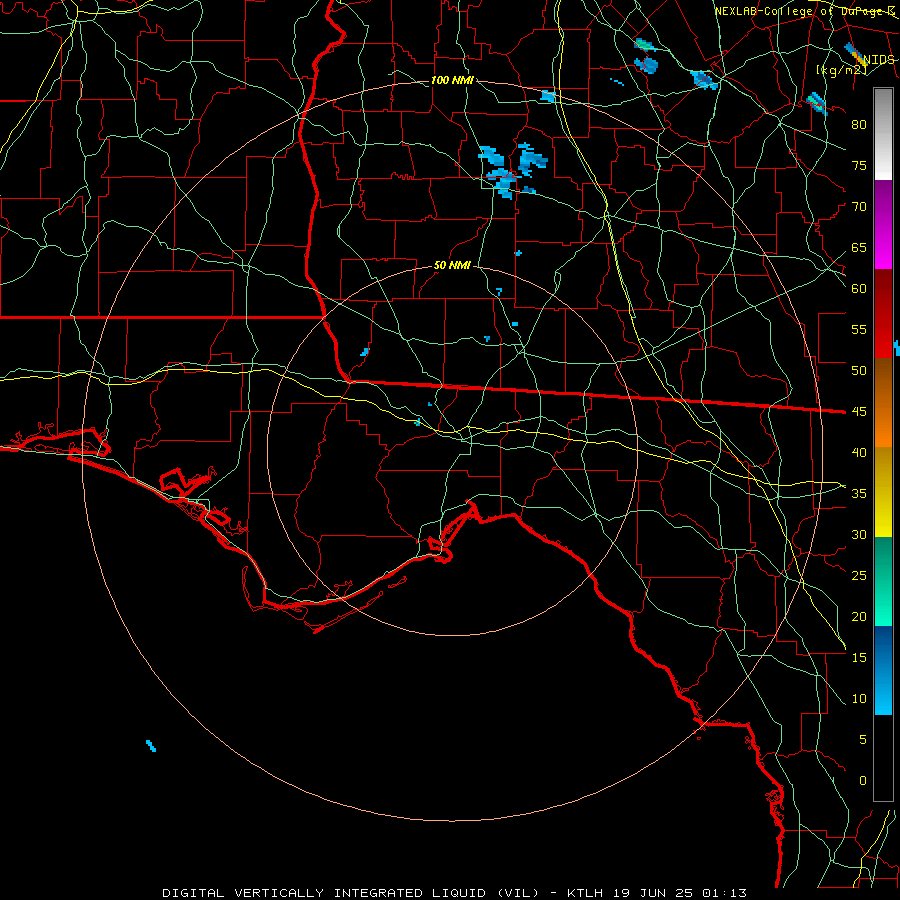
Task: Click the "40" value on the VIL scale
Action: 859,452
